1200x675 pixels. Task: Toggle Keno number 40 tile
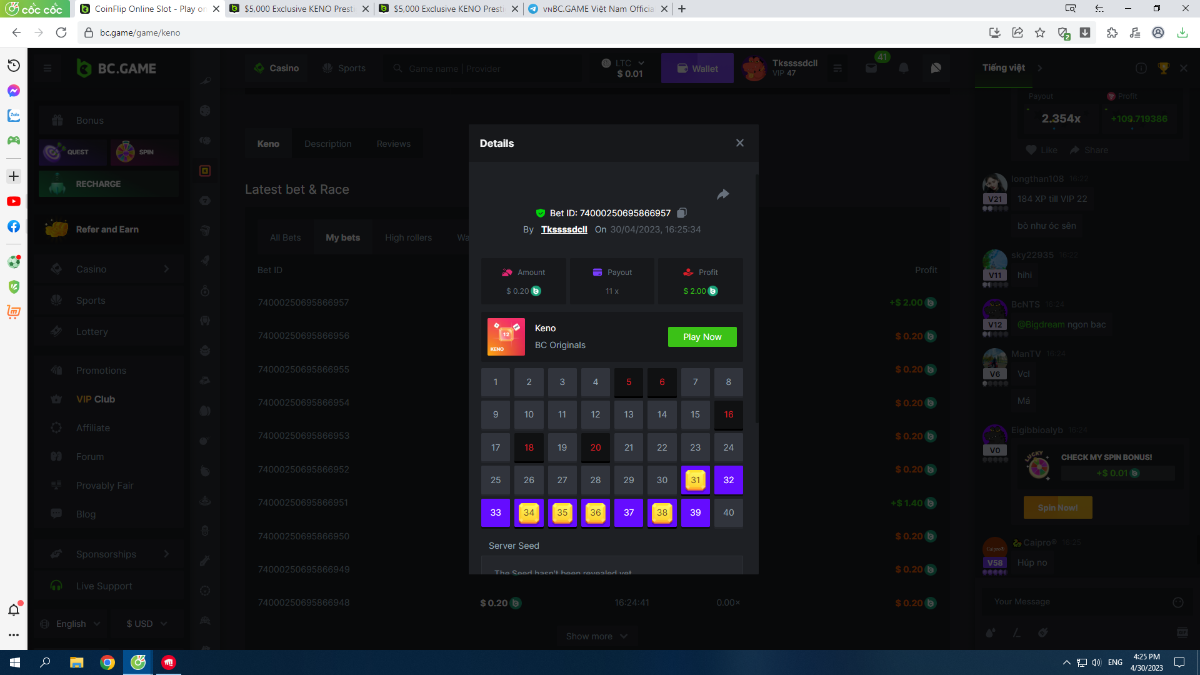pos(728,513)
